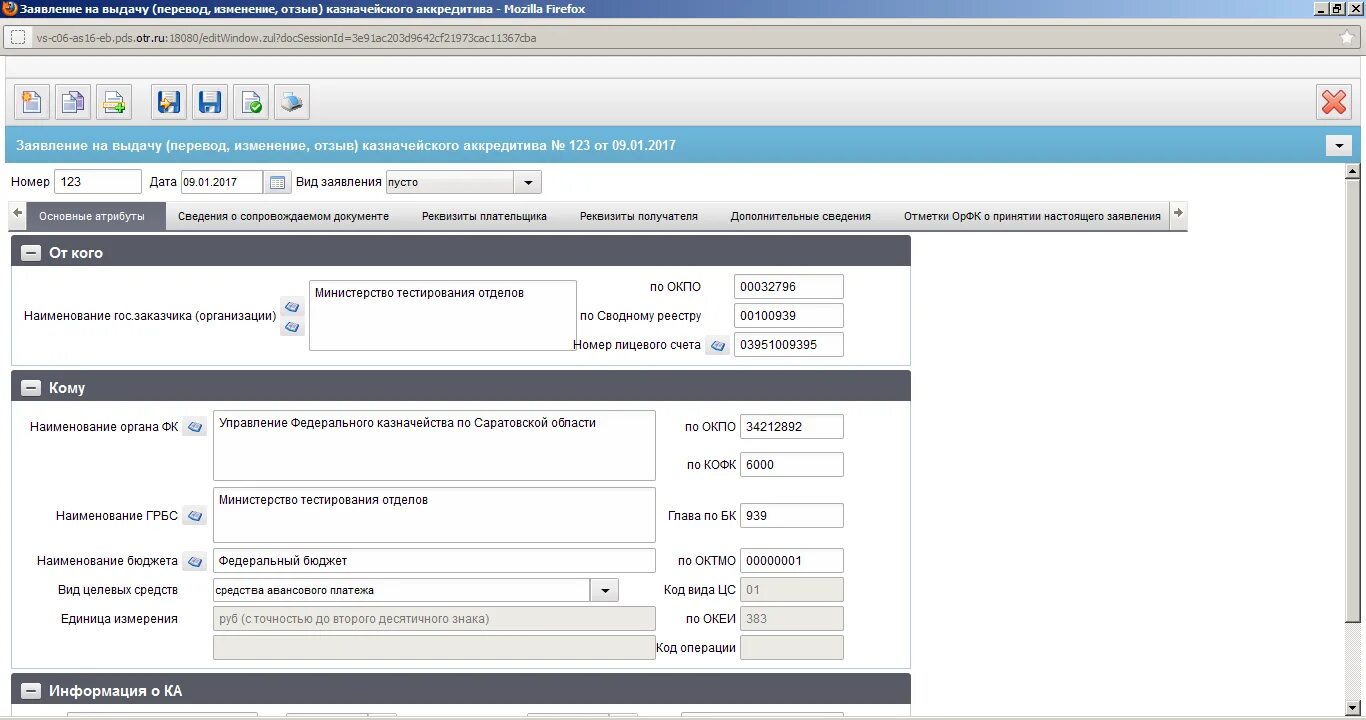Viewport: 1366px width, 720px height.
Task: Click Управление Федерального казначейства text area
Action: (x=434, y=445)
